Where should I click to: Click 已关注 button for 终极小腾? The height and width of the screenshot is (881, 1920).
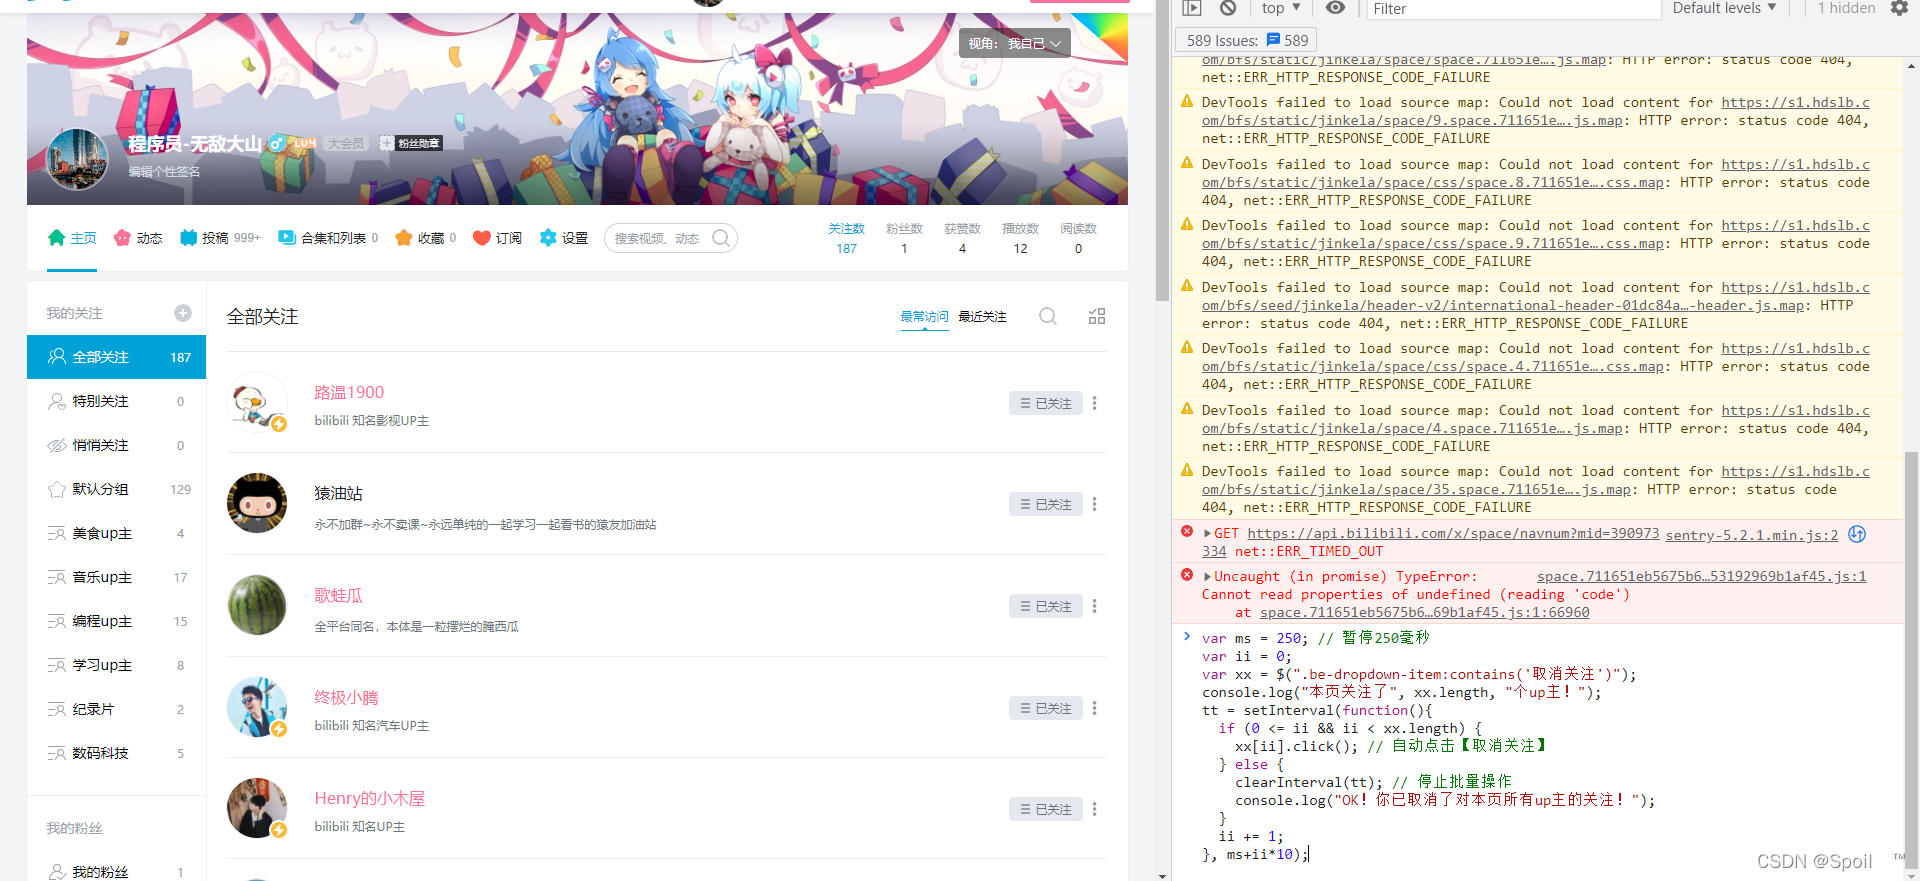(x=1045, y=708)
